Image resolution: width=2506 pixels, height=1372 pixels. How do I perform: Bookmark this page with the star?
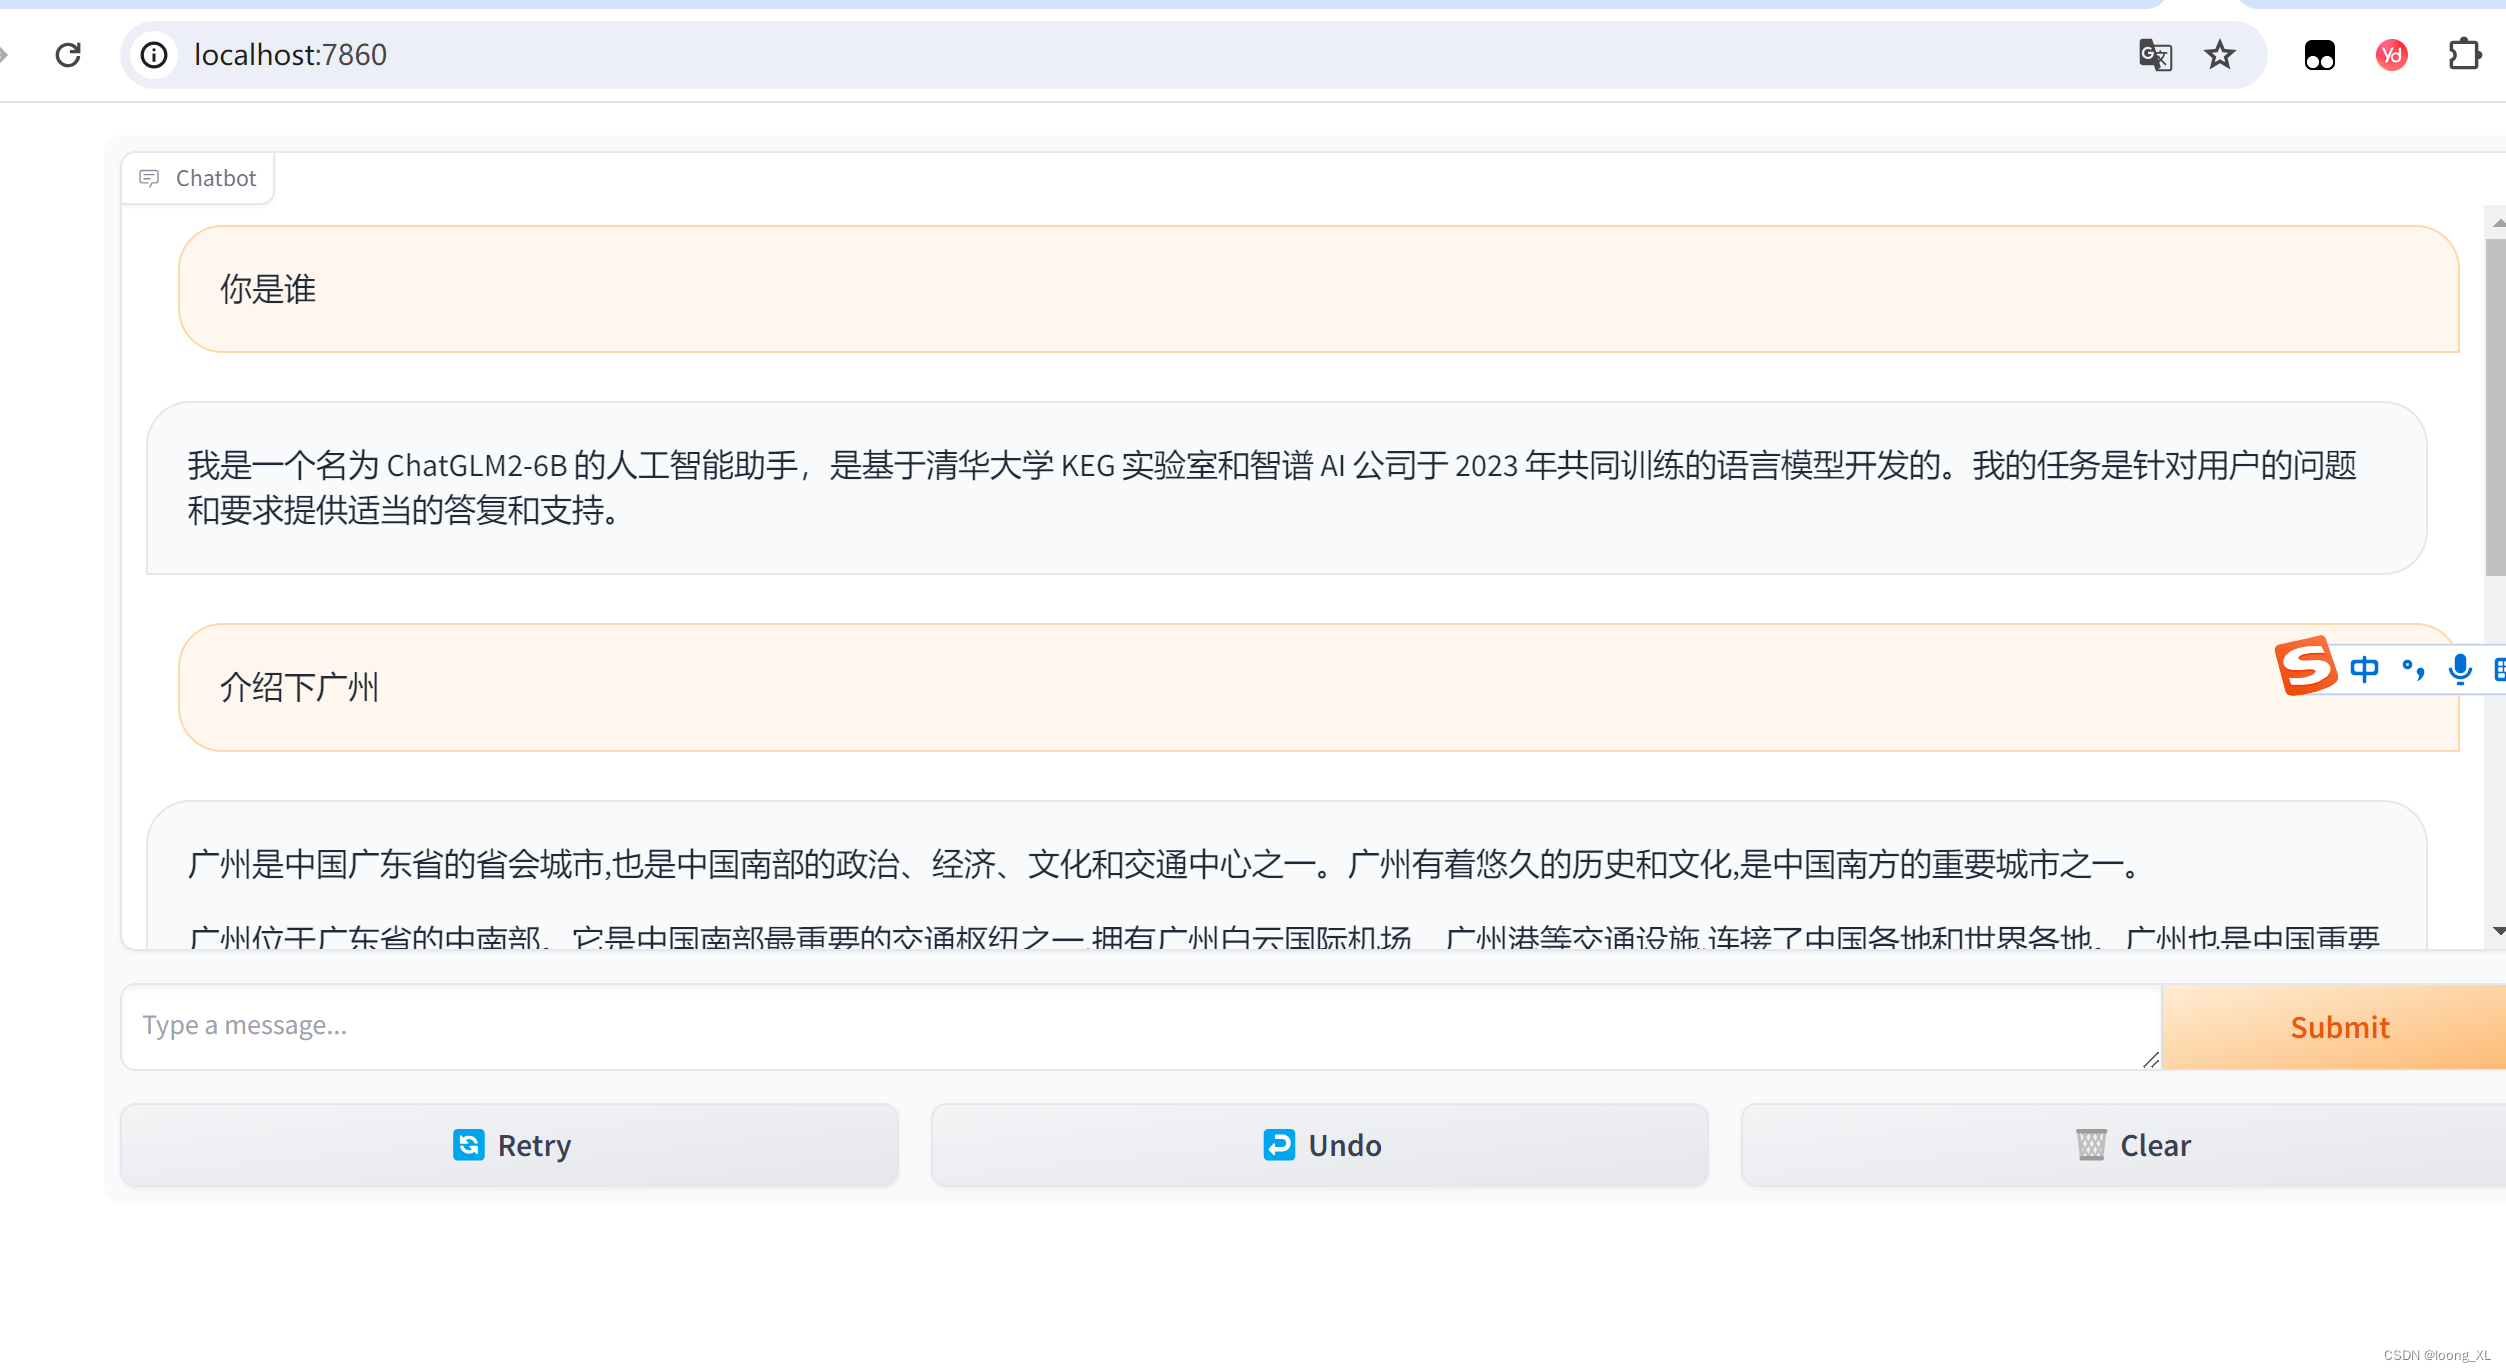[x=2219, y=55]
